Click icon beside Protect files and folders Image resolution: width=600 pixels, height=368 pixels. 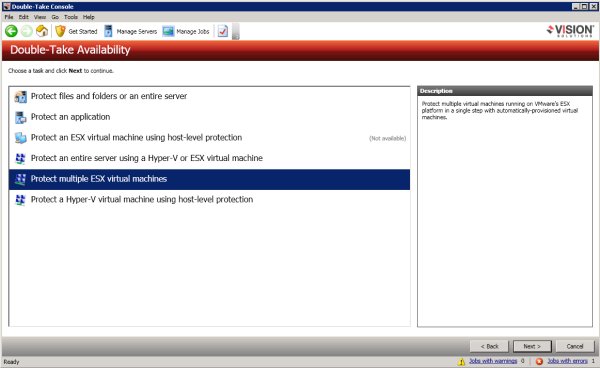(20, 96)
